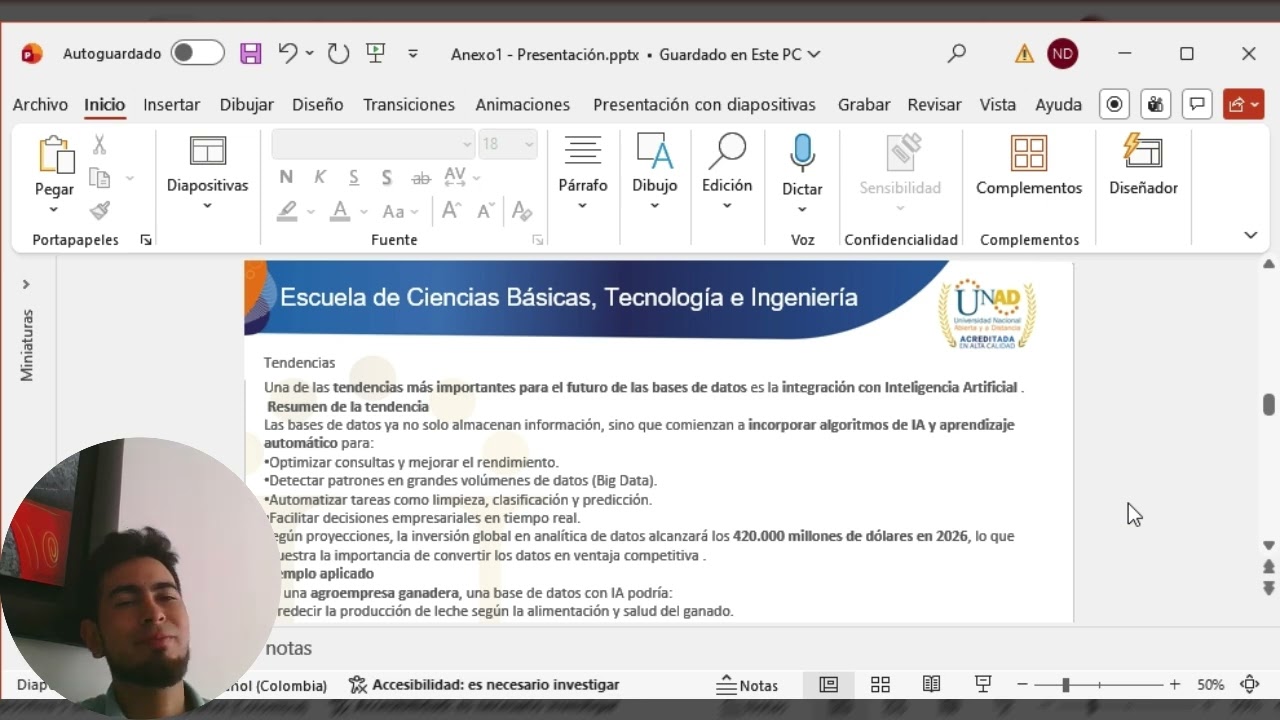The image size is (1280, 720).
Task: Click the Redo/Repeat circular arrow icon
Action: pos(338,54)
